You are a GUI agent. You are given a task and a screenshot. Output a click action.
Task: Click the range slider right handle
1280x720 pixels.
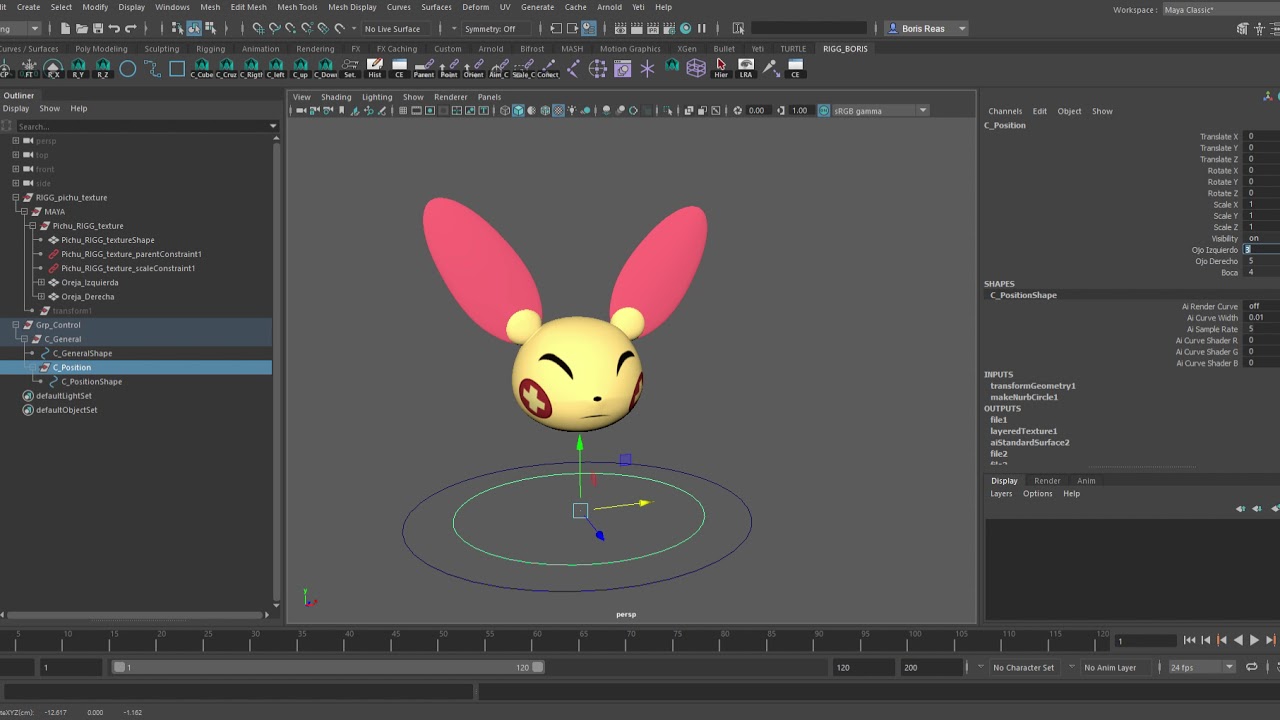click(x=538, y=667)
